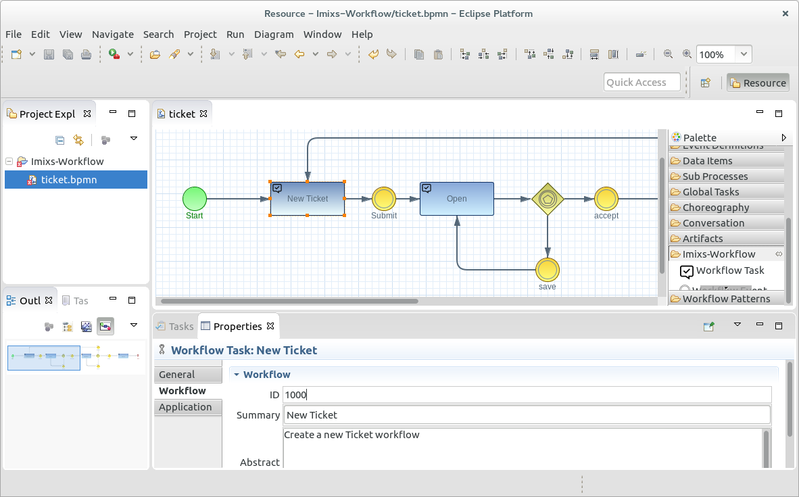The image size is (799, 497).
Task: Open Run launch dropdown arrow
Action: [x=130, y=54]
